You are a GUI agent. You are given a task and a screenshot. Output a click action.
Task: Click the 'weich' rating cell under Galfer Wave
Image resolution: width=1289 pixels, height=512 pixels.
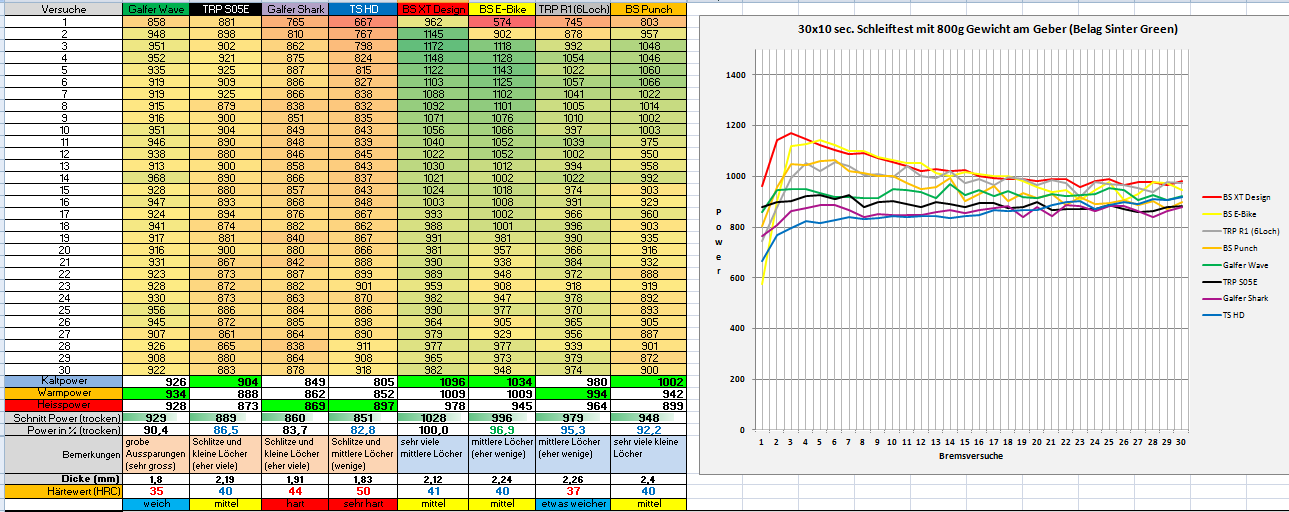[x=156, y=505]
